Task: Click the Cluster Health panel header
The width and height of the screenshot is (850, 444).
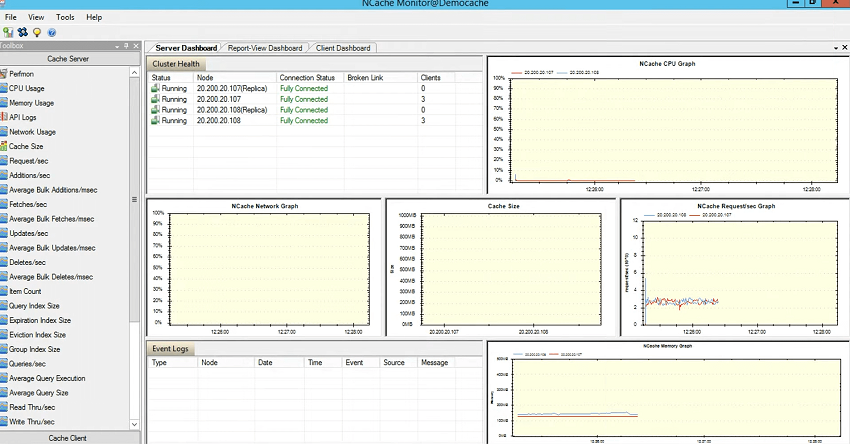Action: click(176, 64)
